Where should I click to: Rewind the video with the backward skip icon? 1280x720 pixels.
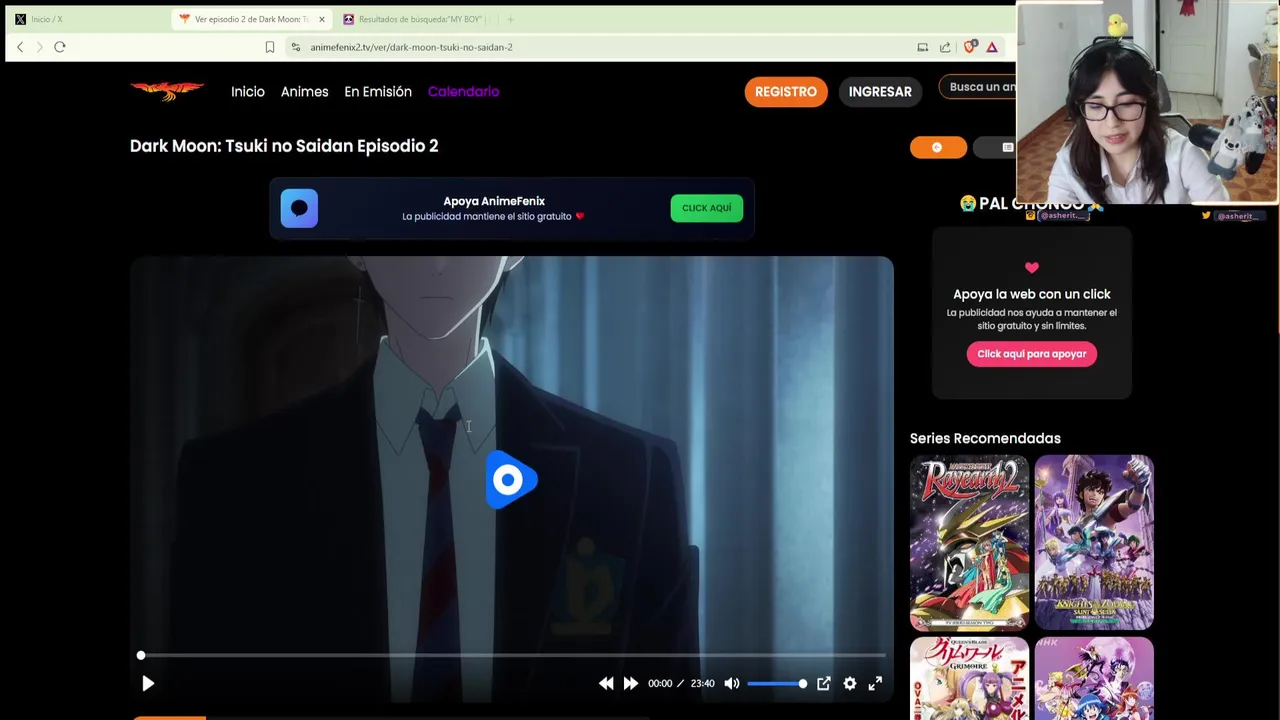[x=606, y=684]
